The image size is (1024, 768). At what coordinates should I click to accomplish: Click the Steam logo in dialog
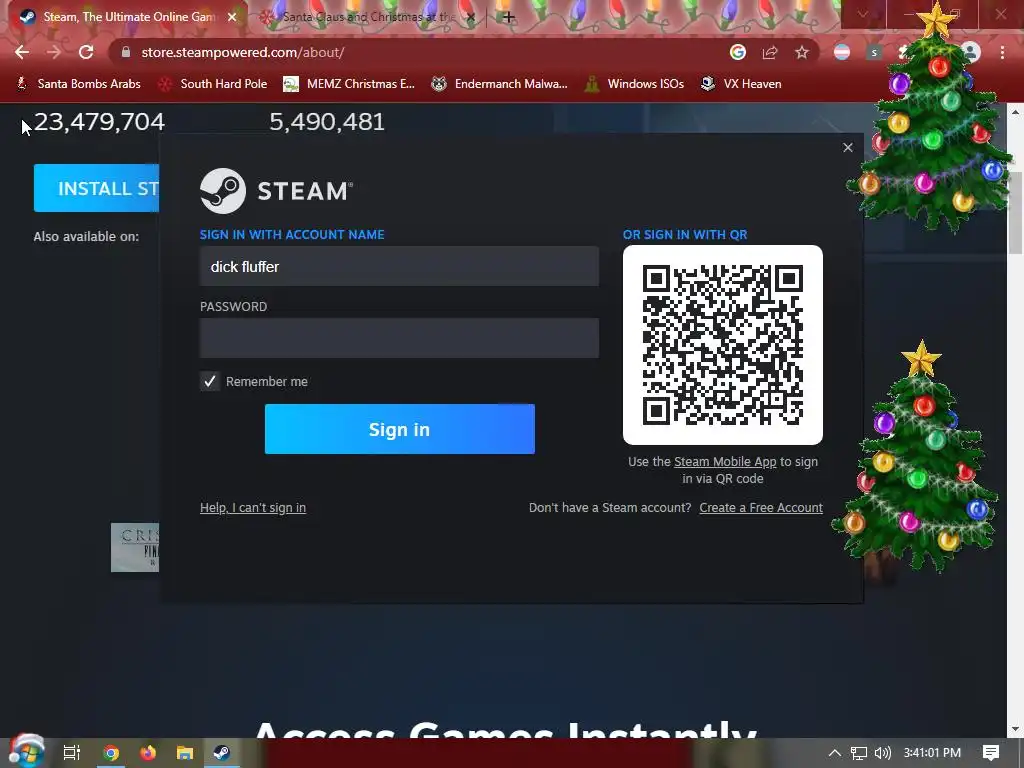pyautogui.click(x=276, y=191)
